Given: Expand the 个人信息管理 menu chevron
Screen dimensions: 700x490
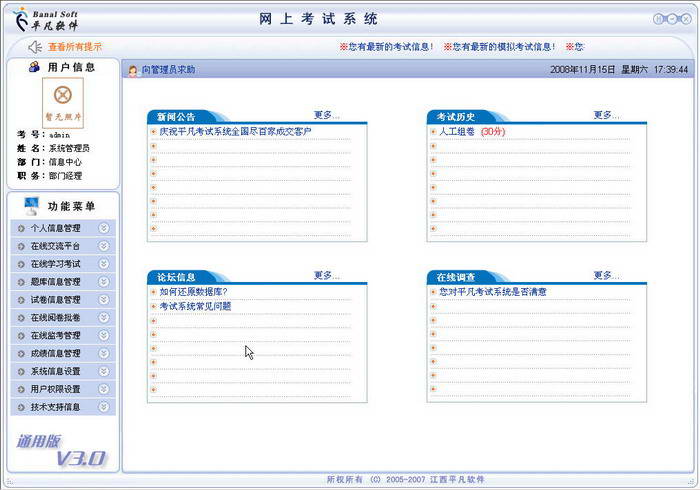Looking at the screenshot, I should 104,228.
